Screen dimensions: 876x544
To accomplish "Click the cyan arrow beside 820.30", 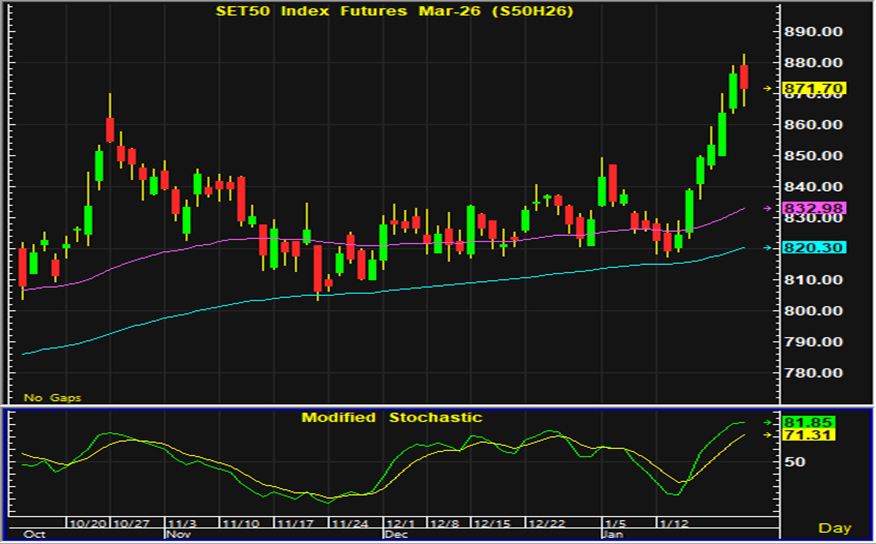I will click(768, 247).
